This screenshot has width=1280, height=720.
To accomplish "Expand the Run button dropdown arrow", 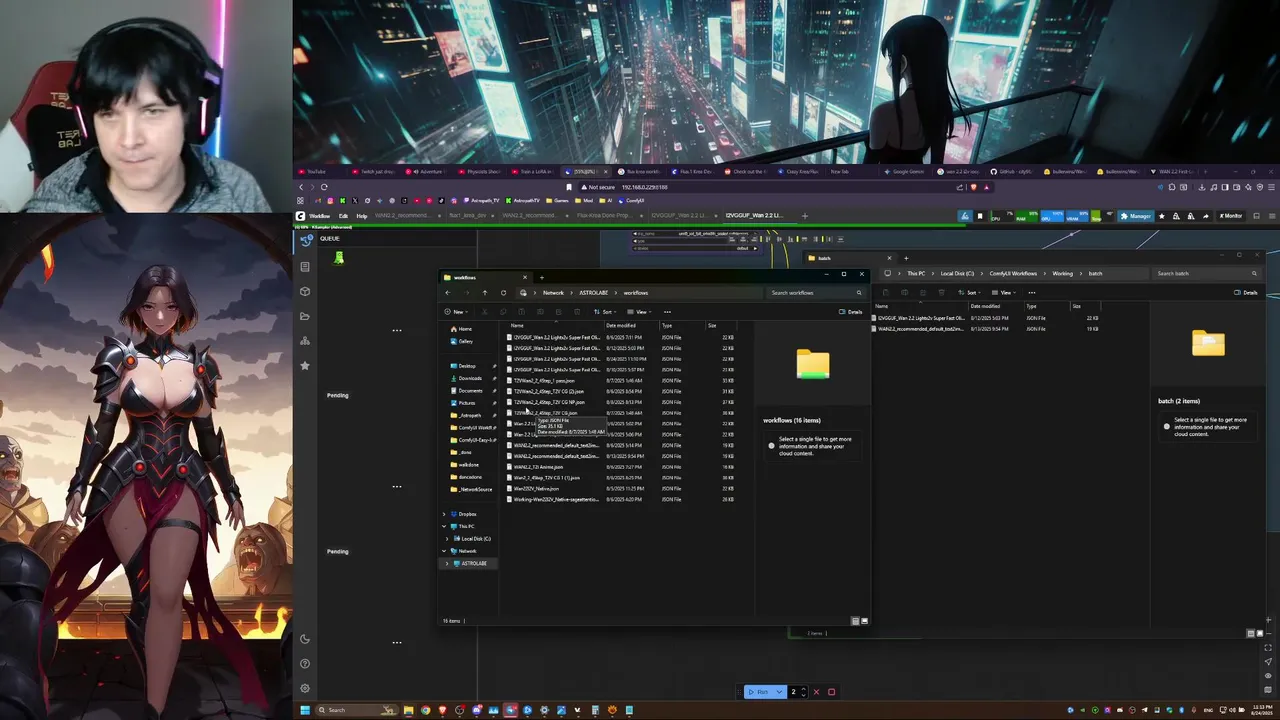I will click(779, 692).
